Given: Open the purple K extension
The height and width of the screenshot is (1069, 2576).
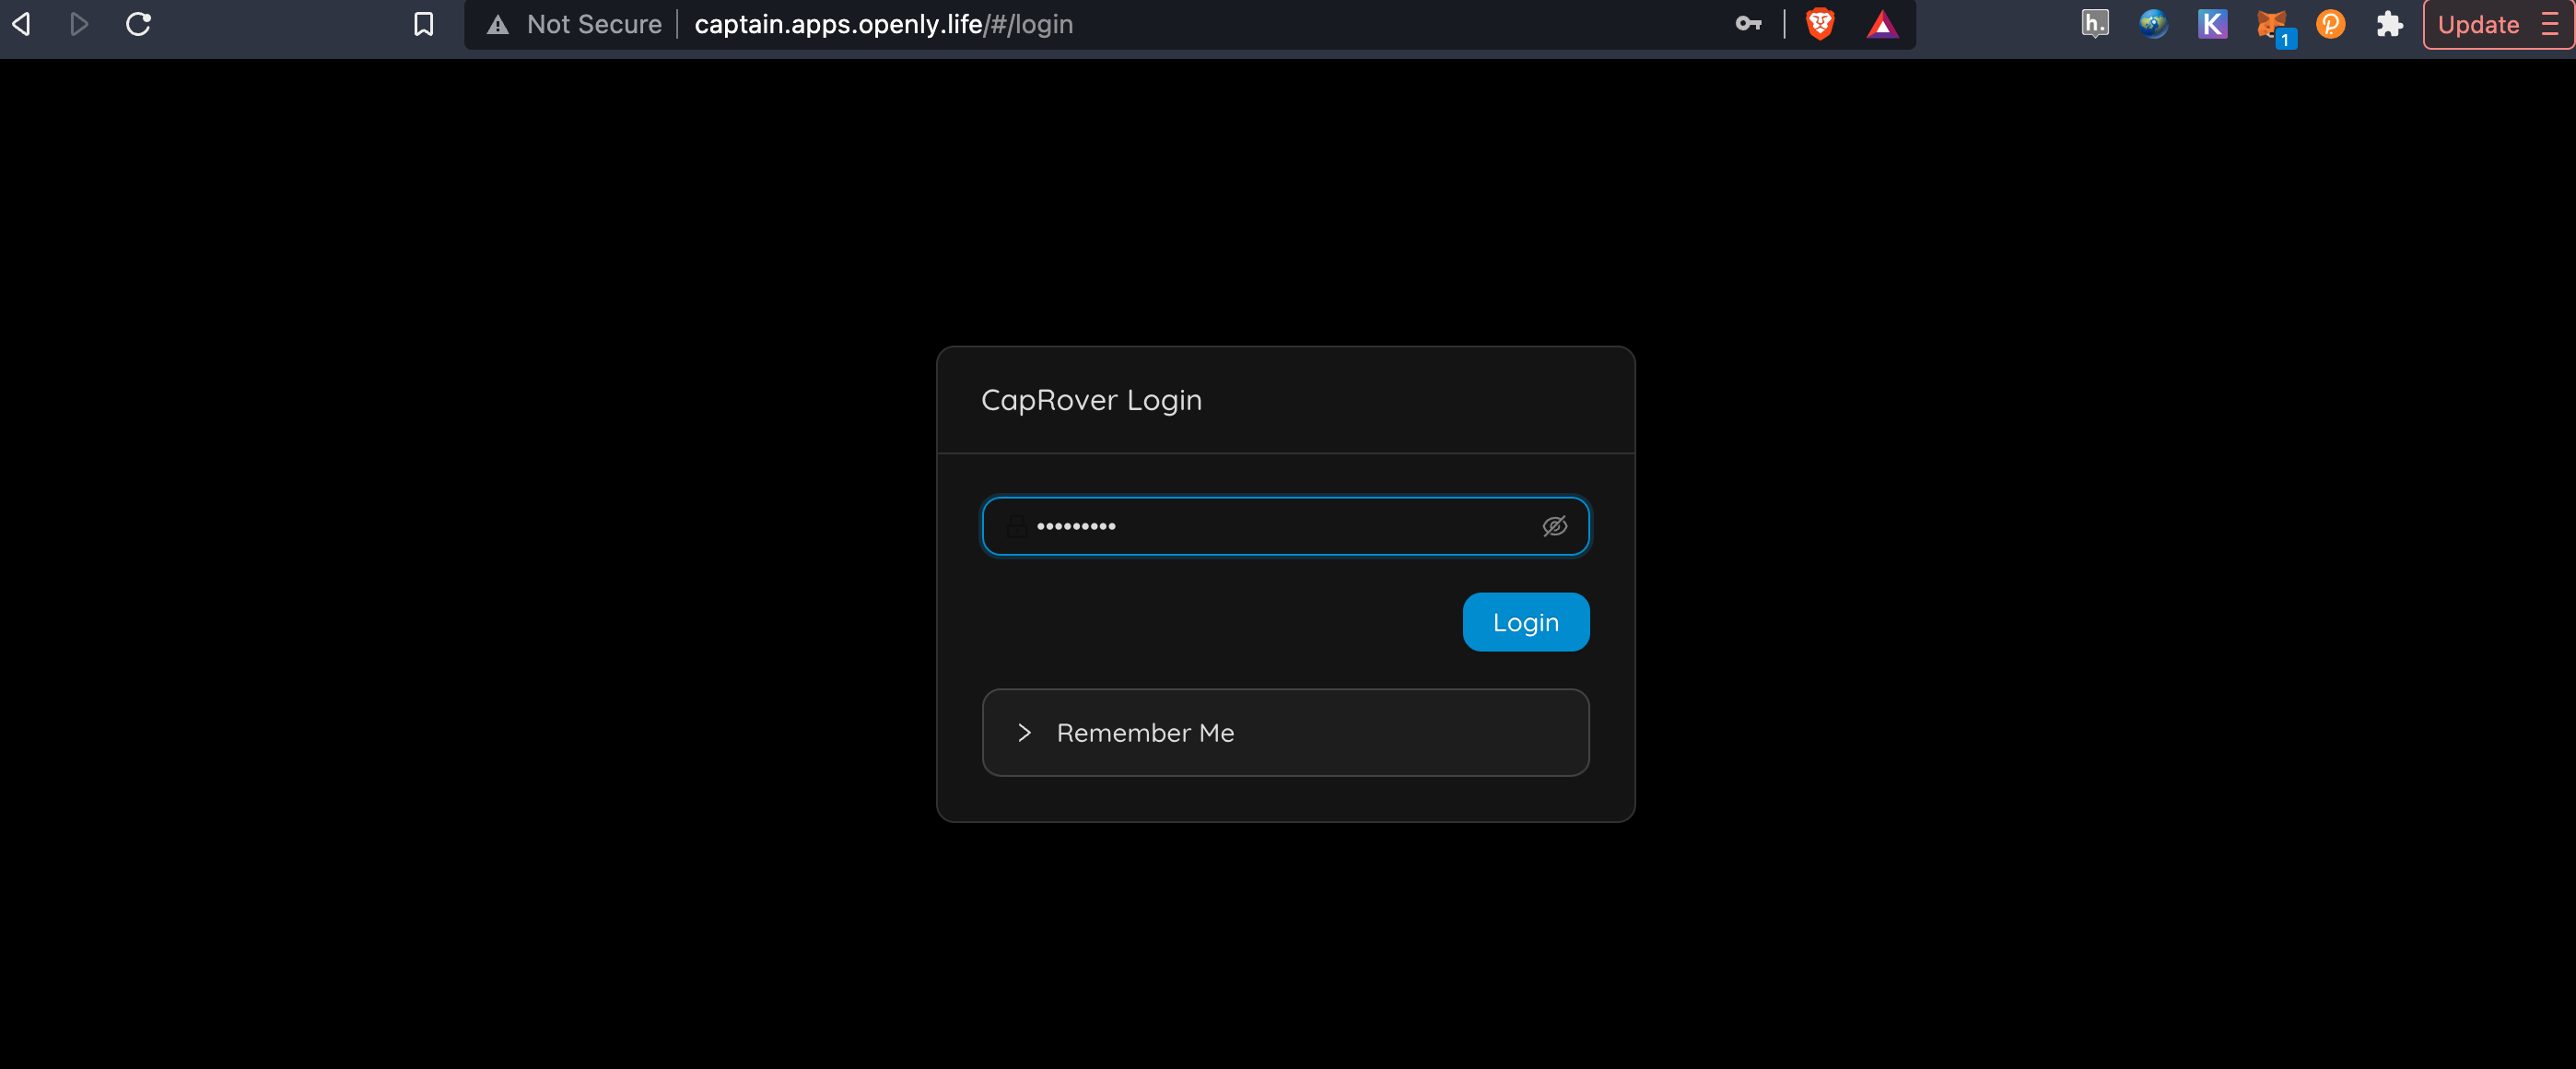Looking at the screenshot, I should click(x=2212, y=24).
